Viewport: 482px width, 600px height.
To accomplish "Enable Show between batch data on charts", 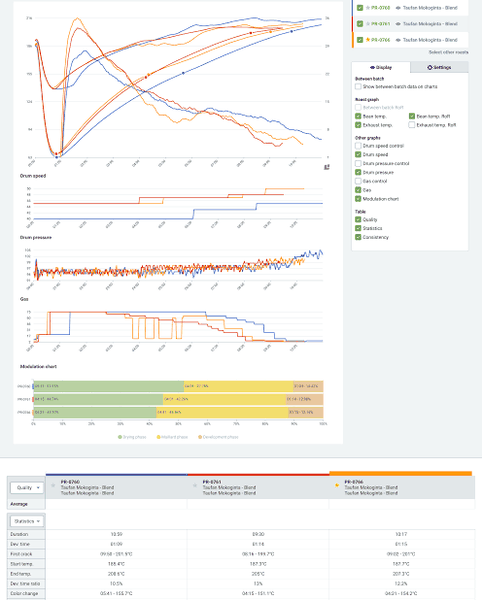I will click(x=358, y=86).
